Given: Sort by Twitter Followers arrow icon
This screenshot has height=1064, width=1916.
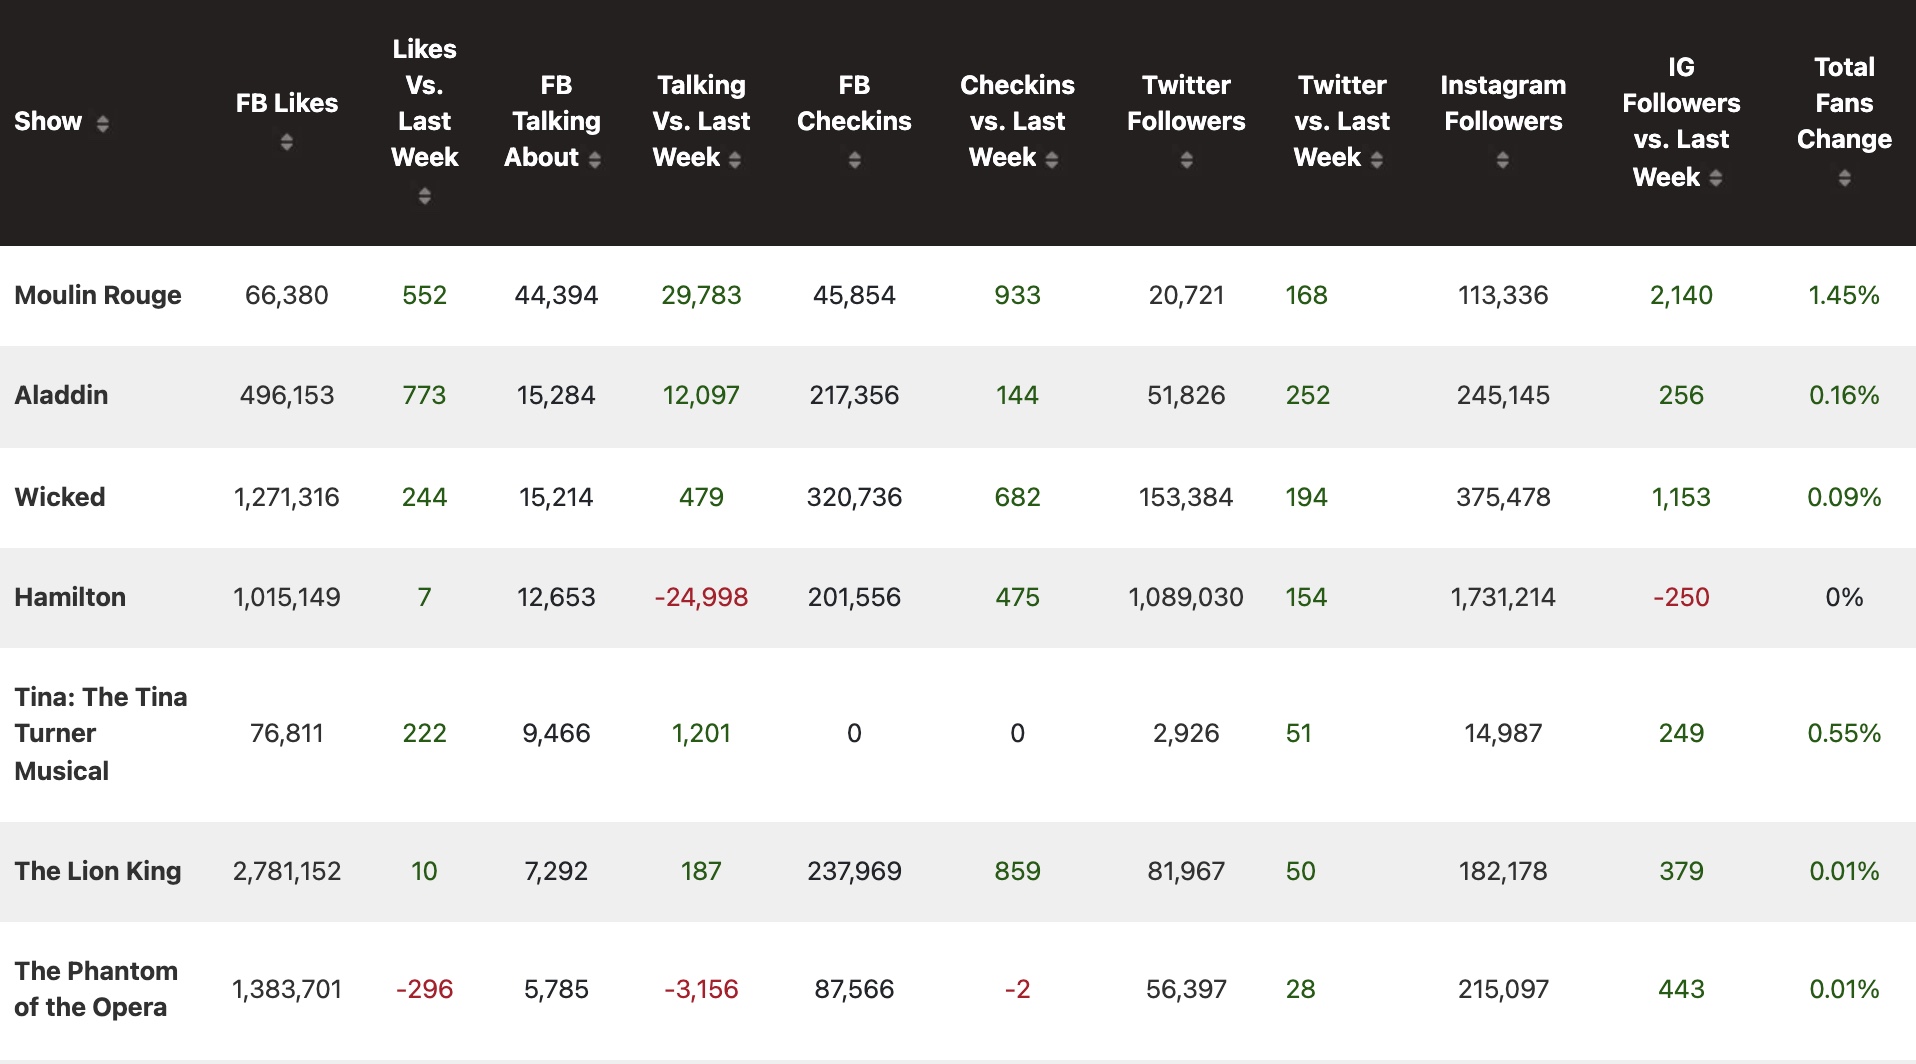Looking at the screenshot, I should [x=1186, y=160].
